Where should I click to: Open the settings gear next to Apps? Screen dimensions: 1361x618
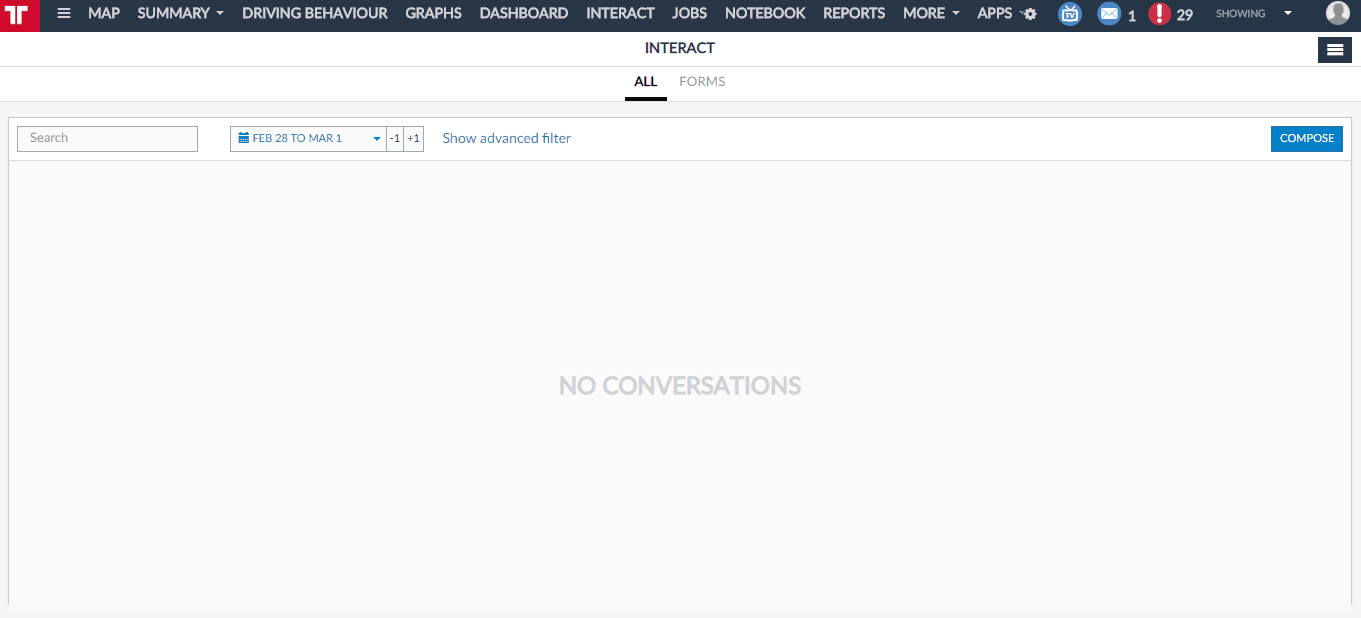click(1030, 15)
